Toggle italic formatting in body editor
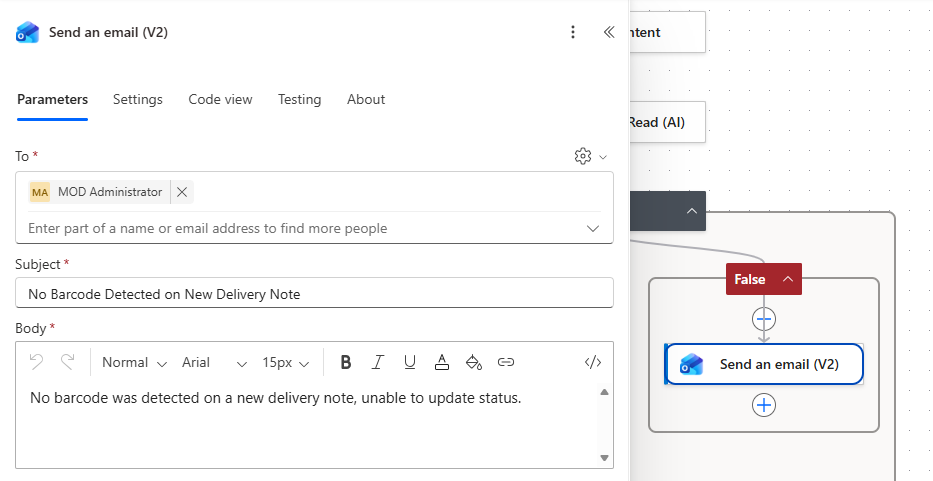933x481 pixels. point(377,362)
